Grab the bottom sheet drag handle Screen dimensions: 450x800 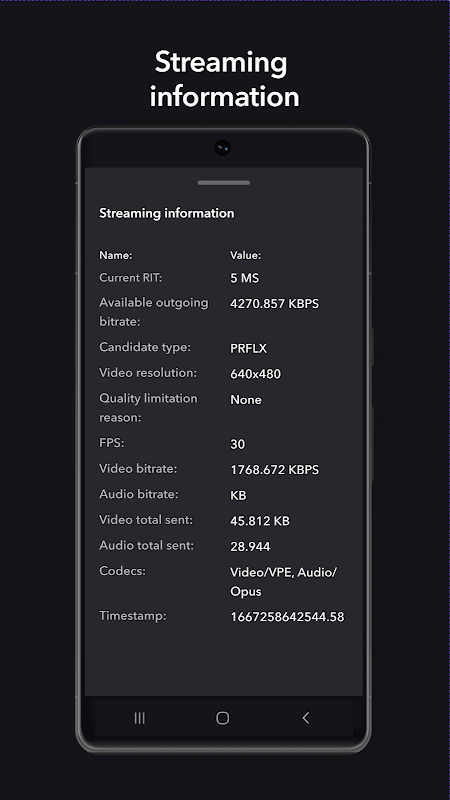click(x=223, y=183)
